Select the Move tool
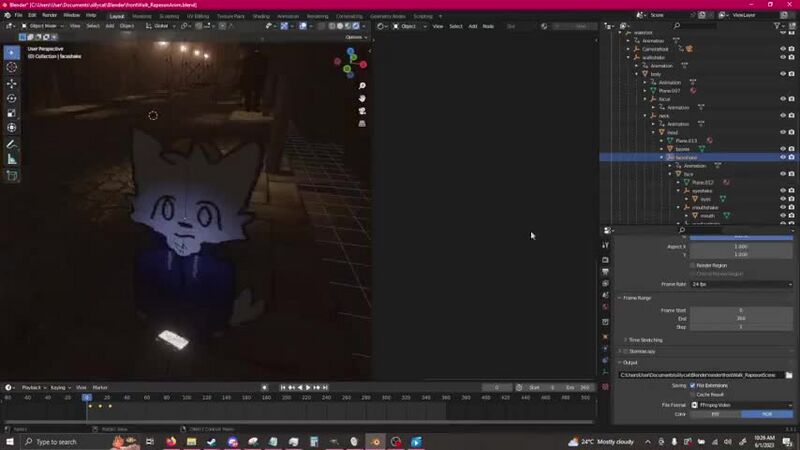 pyautogui.click(x=12, y=83)
